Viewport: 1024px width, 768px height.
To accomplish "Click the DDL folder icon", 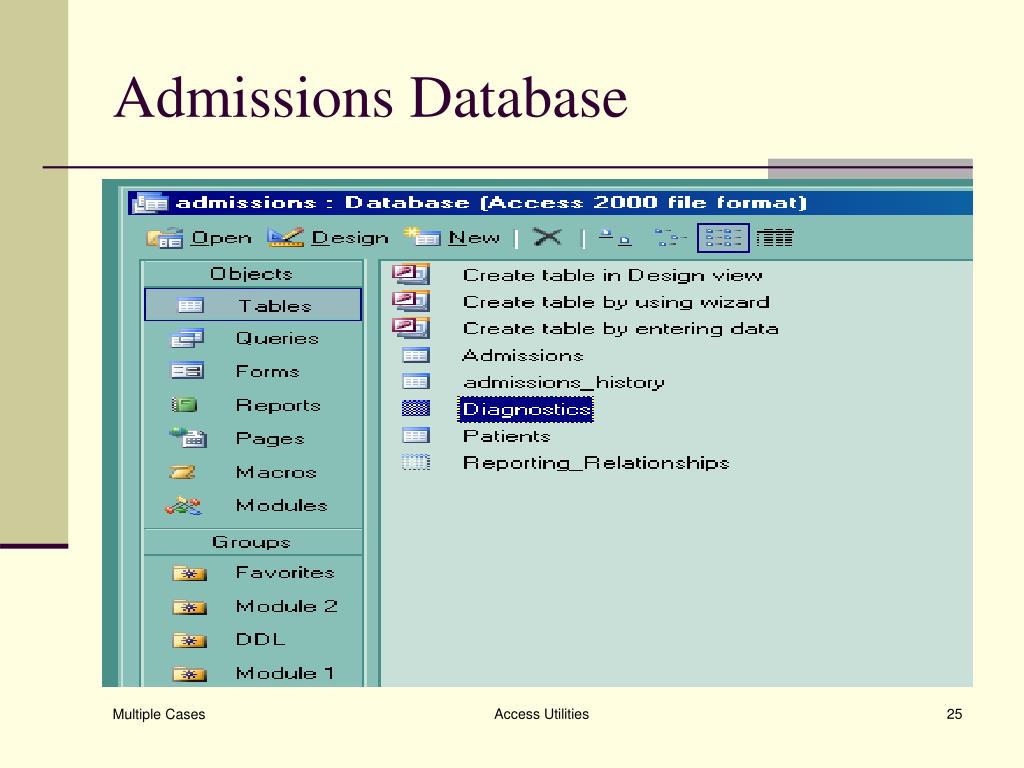I will 189,641.
